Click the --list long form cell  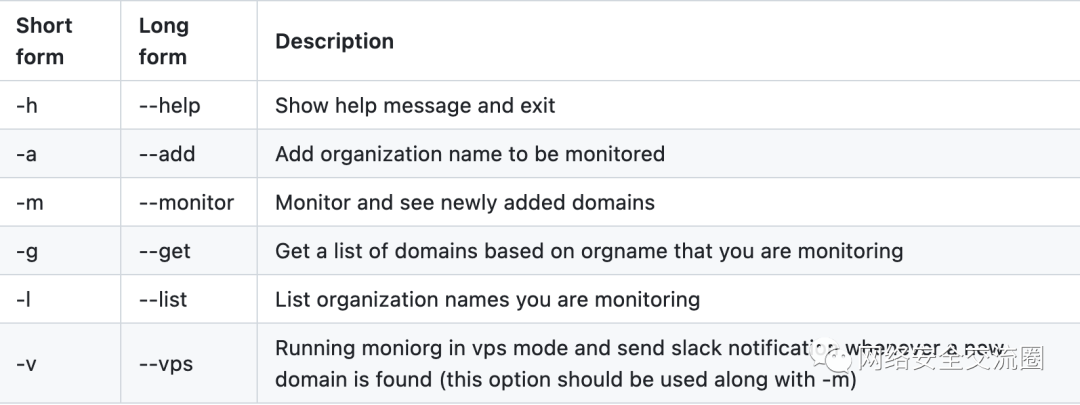(x=162, y=299)
